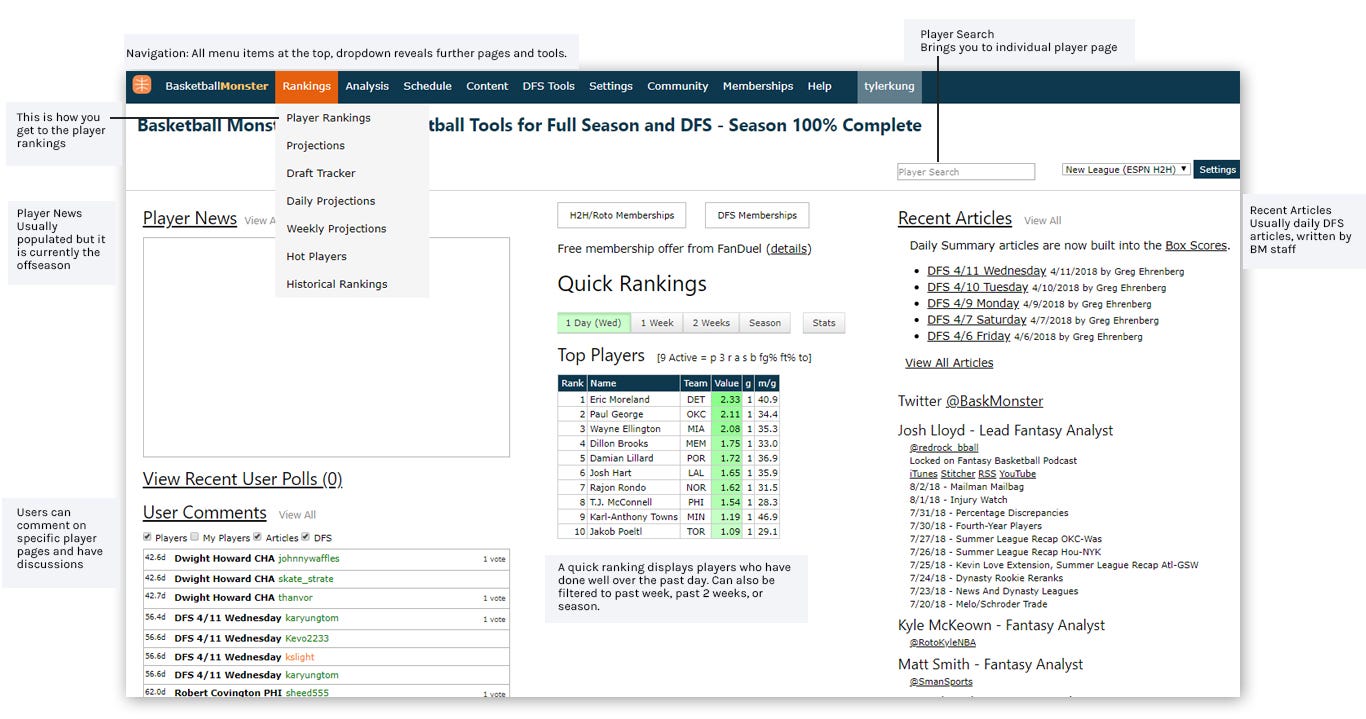
Task: Click the BasketballMonster basketball logo icon
Action: coord(142,85)
